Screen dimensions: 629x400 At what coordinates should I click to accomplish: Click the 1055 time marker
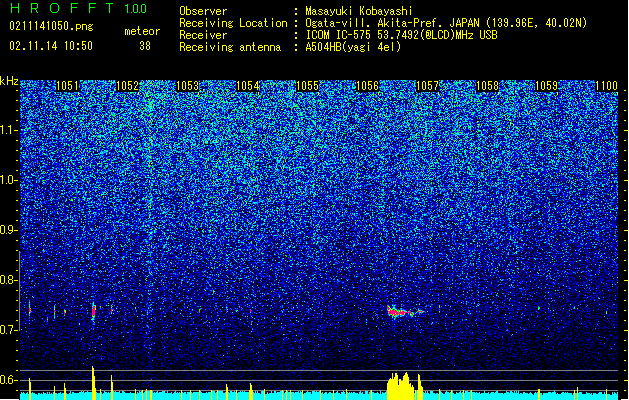[x=307, y=86]
